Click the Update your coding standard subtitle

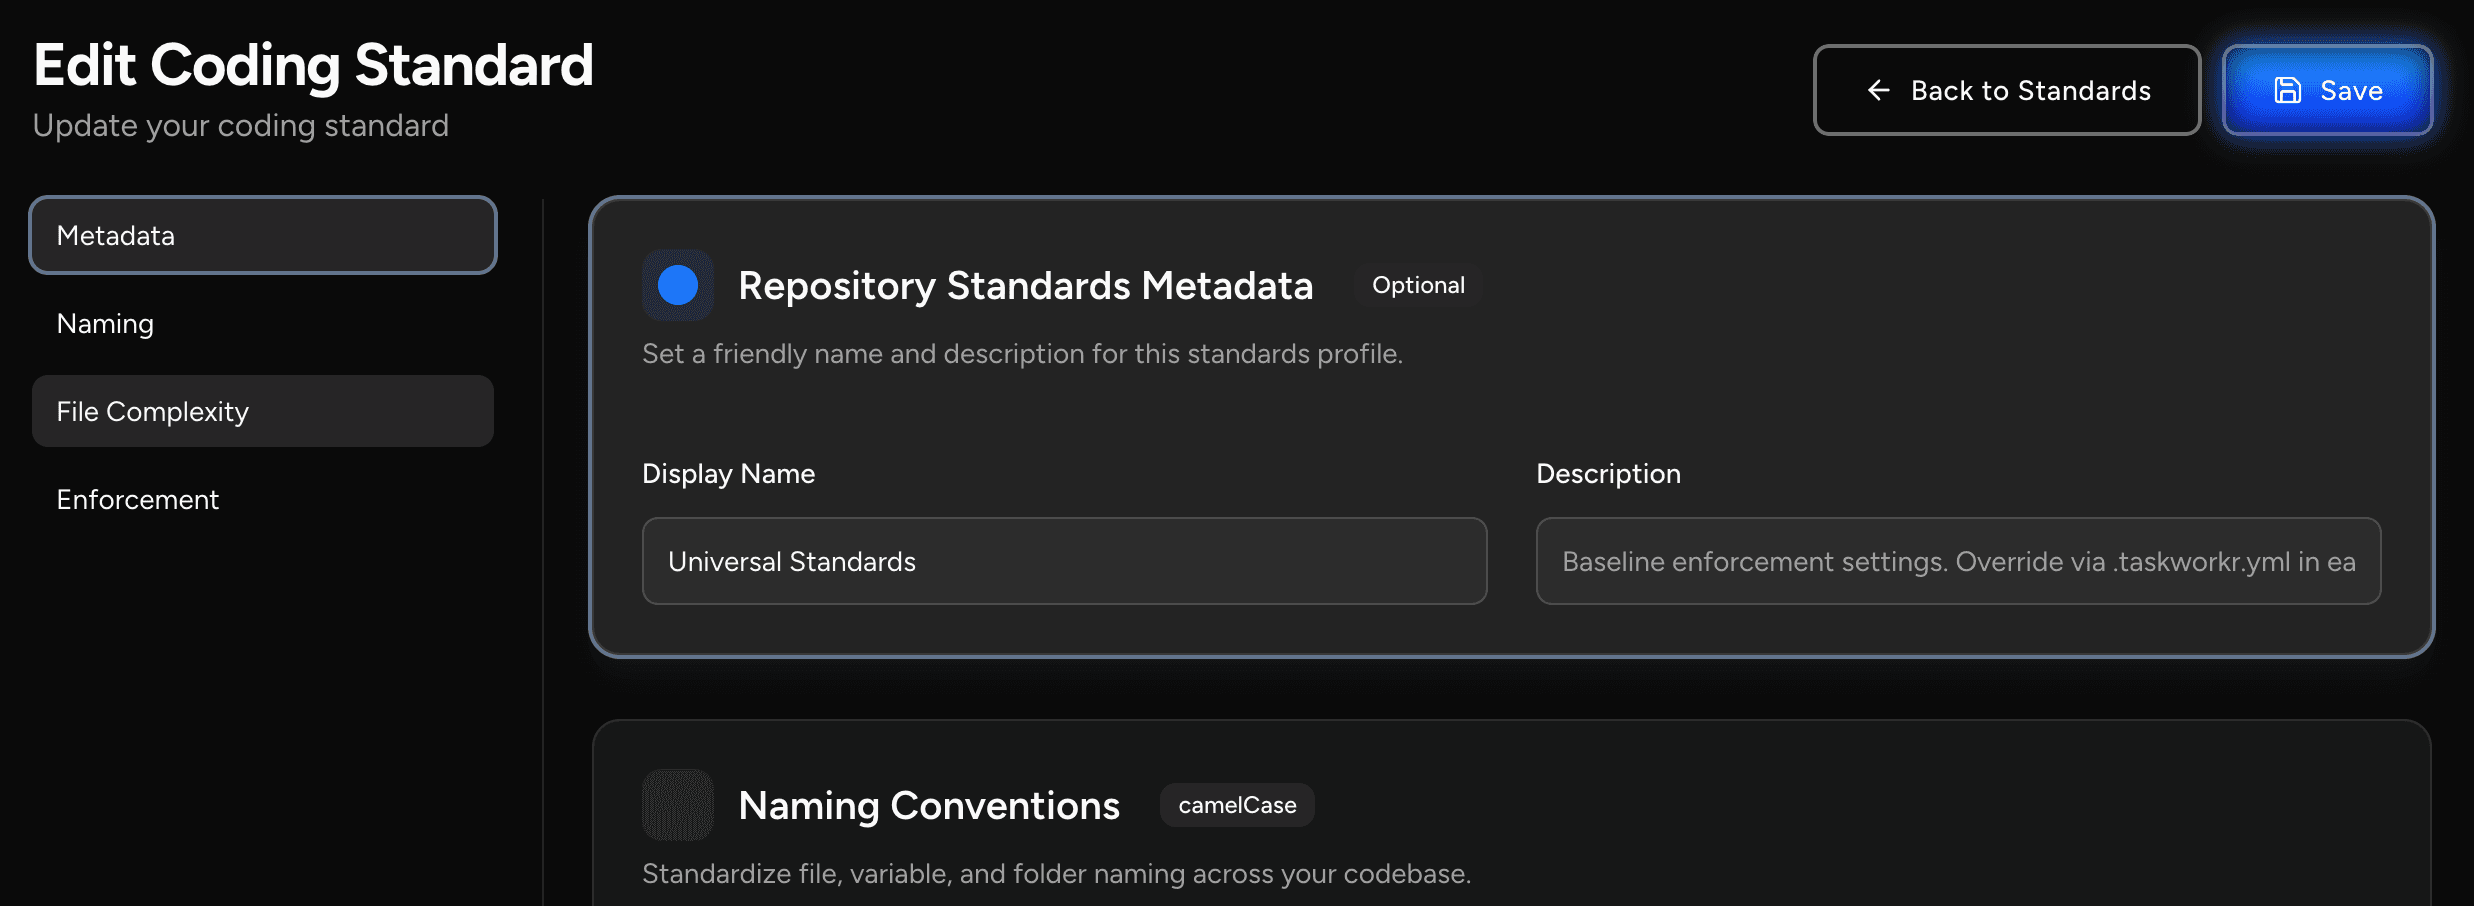241,126
